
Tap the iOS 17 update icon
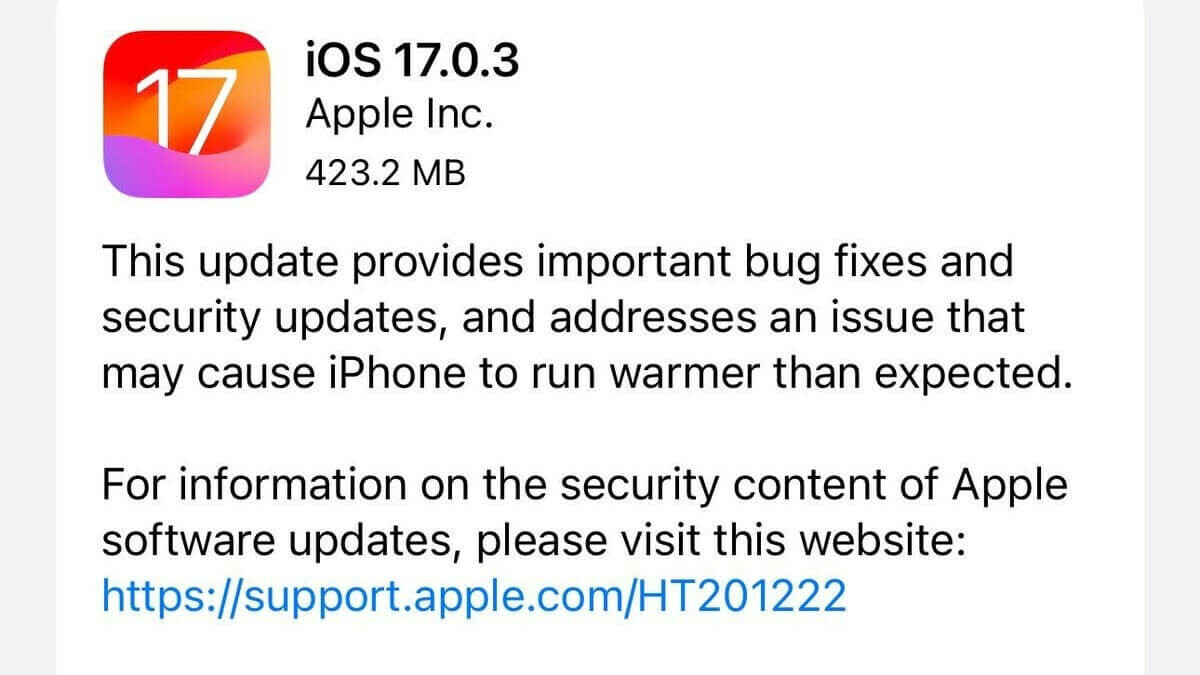pos(187,112)
